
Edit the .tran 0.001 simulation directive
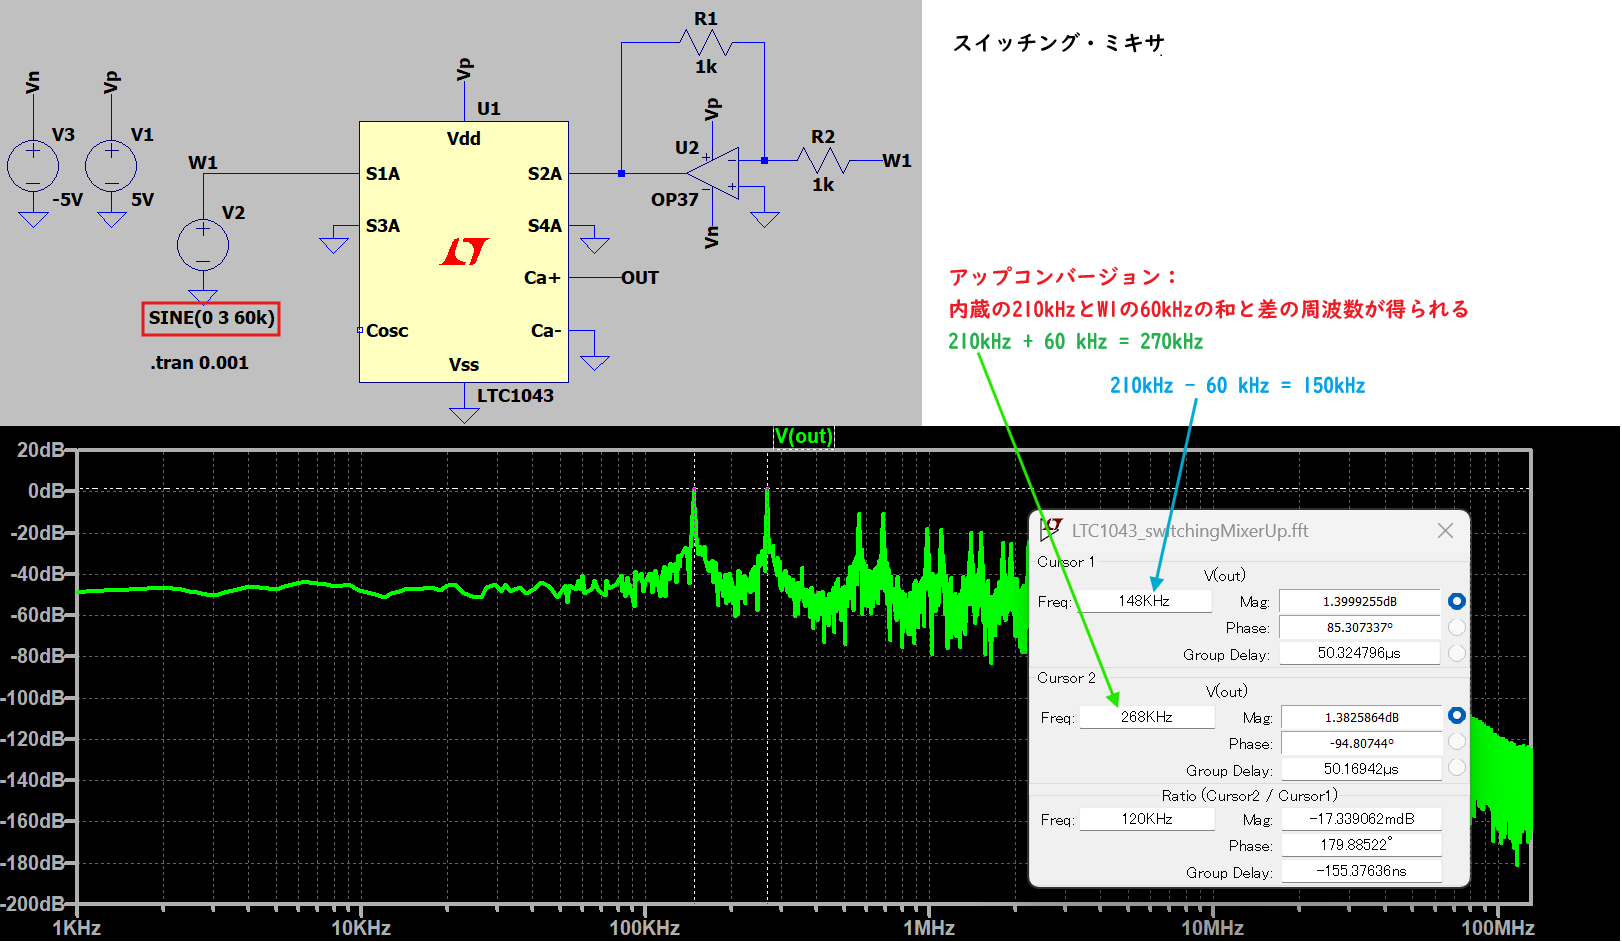click(x=198, y=362)
